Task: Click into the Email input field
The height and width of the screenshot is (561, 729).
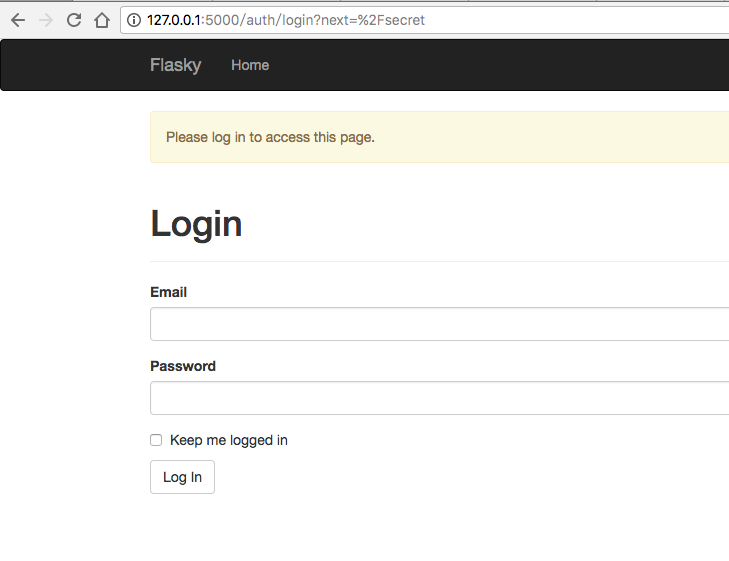Action: click(440, 324)
